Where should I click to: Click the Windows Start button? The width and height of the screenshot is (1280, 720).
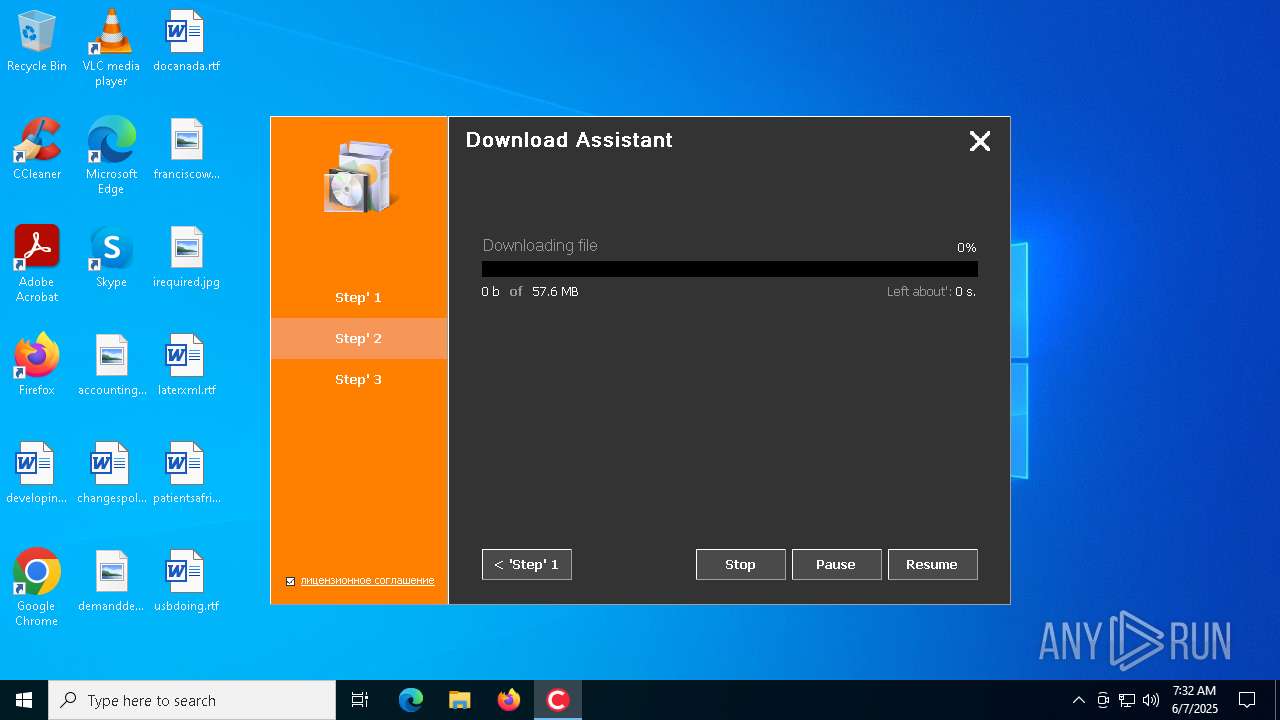click(x=24, y=700)
